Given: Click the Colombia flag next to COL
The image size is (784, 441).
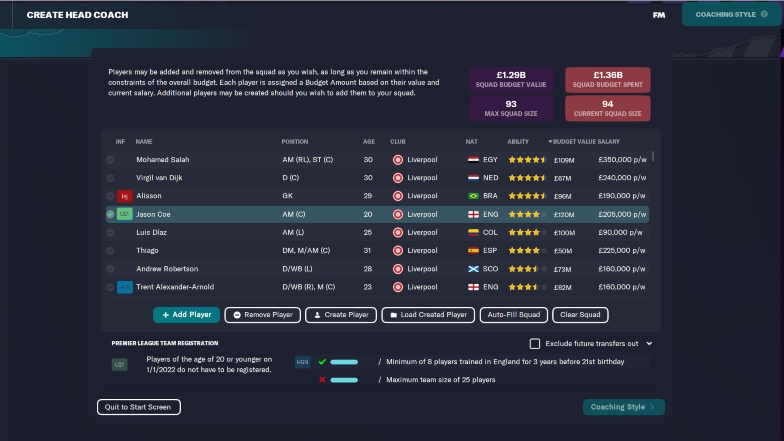Looking at the screenshot, I should (x=473, y=232).
